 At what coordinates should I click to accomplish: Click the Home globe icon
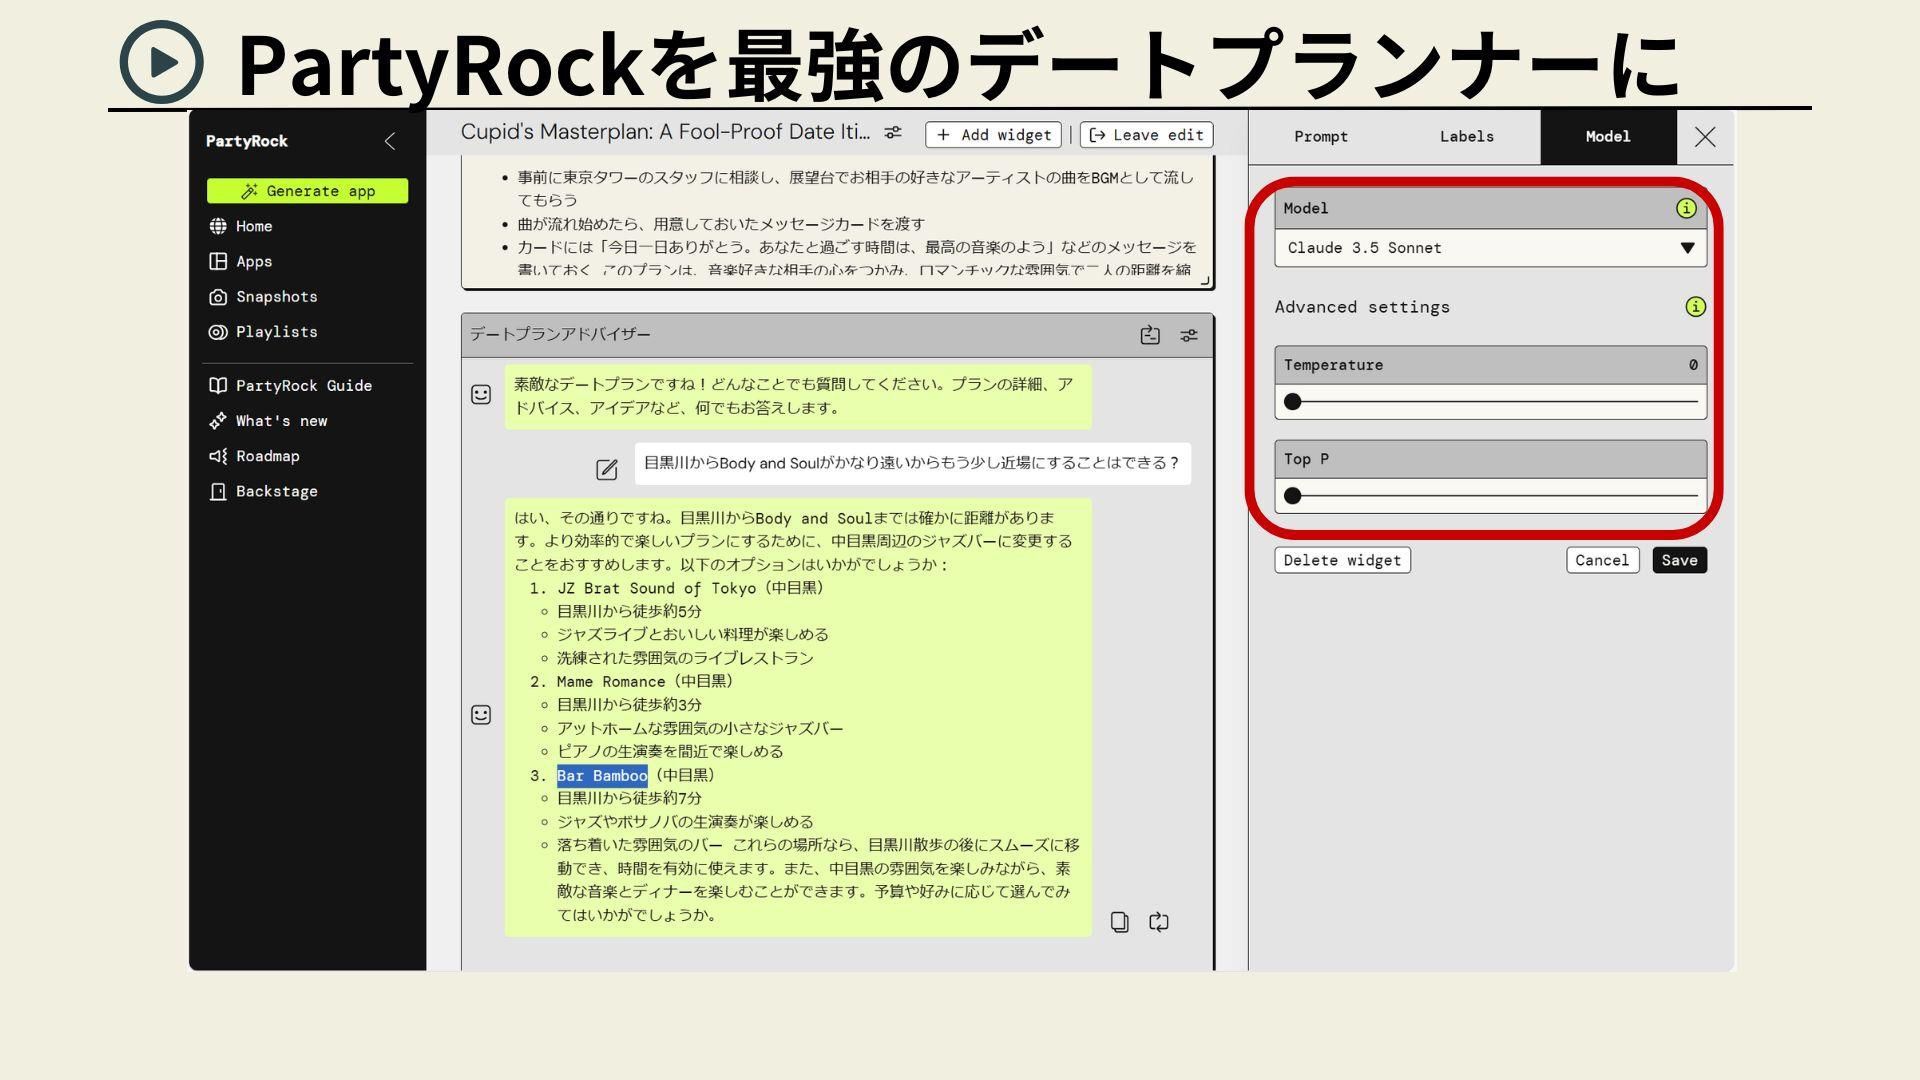click(218, 226)
